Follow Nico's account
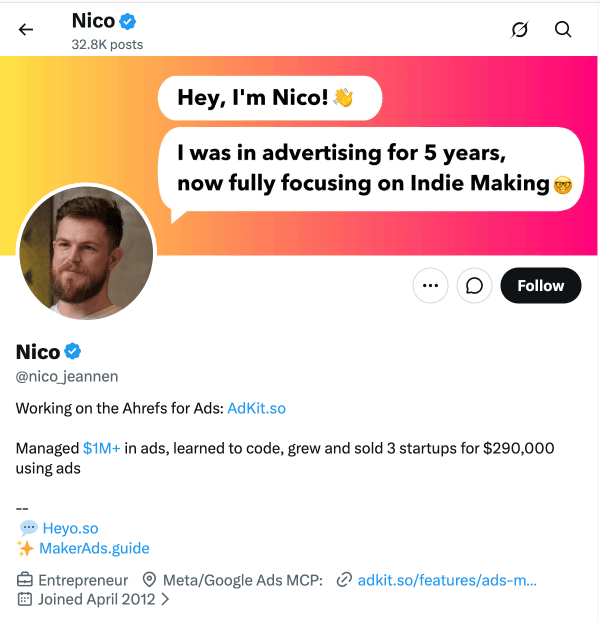The height and width of the screenshot is (622, 600). 541,285
